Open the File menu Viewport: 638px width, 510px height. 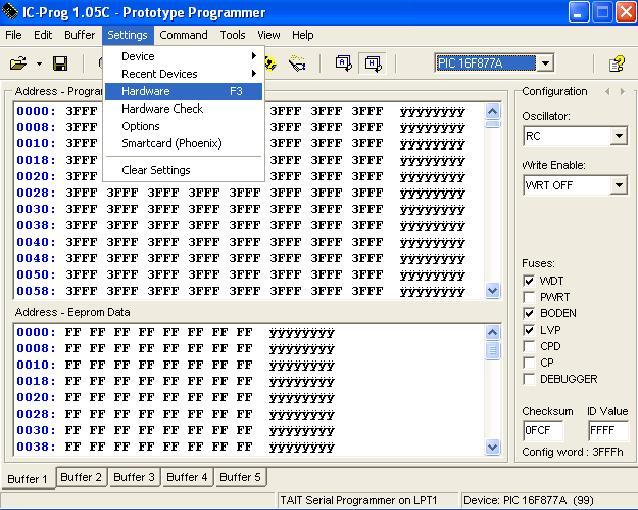pyautogui.click(x=13, y=35)
